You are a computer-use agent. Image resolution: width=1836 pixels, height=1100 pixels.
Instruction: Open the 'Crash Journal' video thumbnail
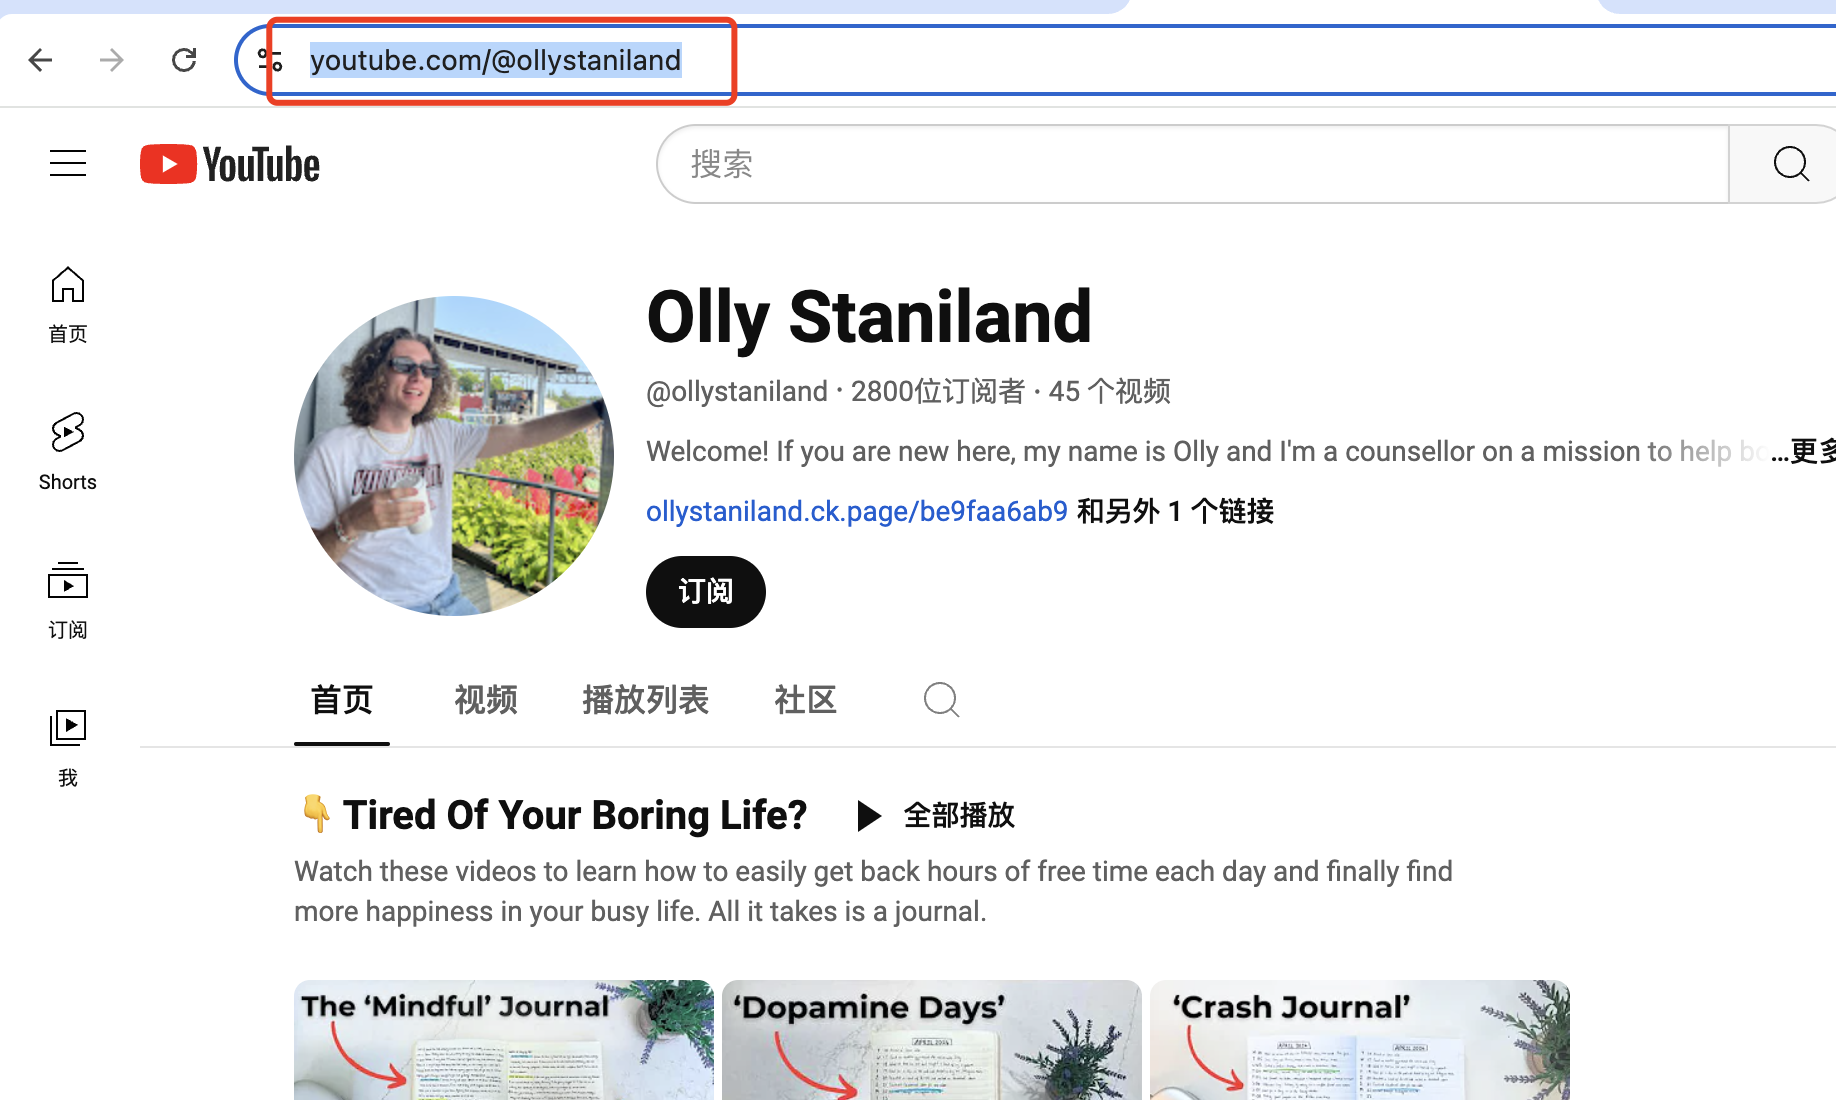pos(1360,1040)
